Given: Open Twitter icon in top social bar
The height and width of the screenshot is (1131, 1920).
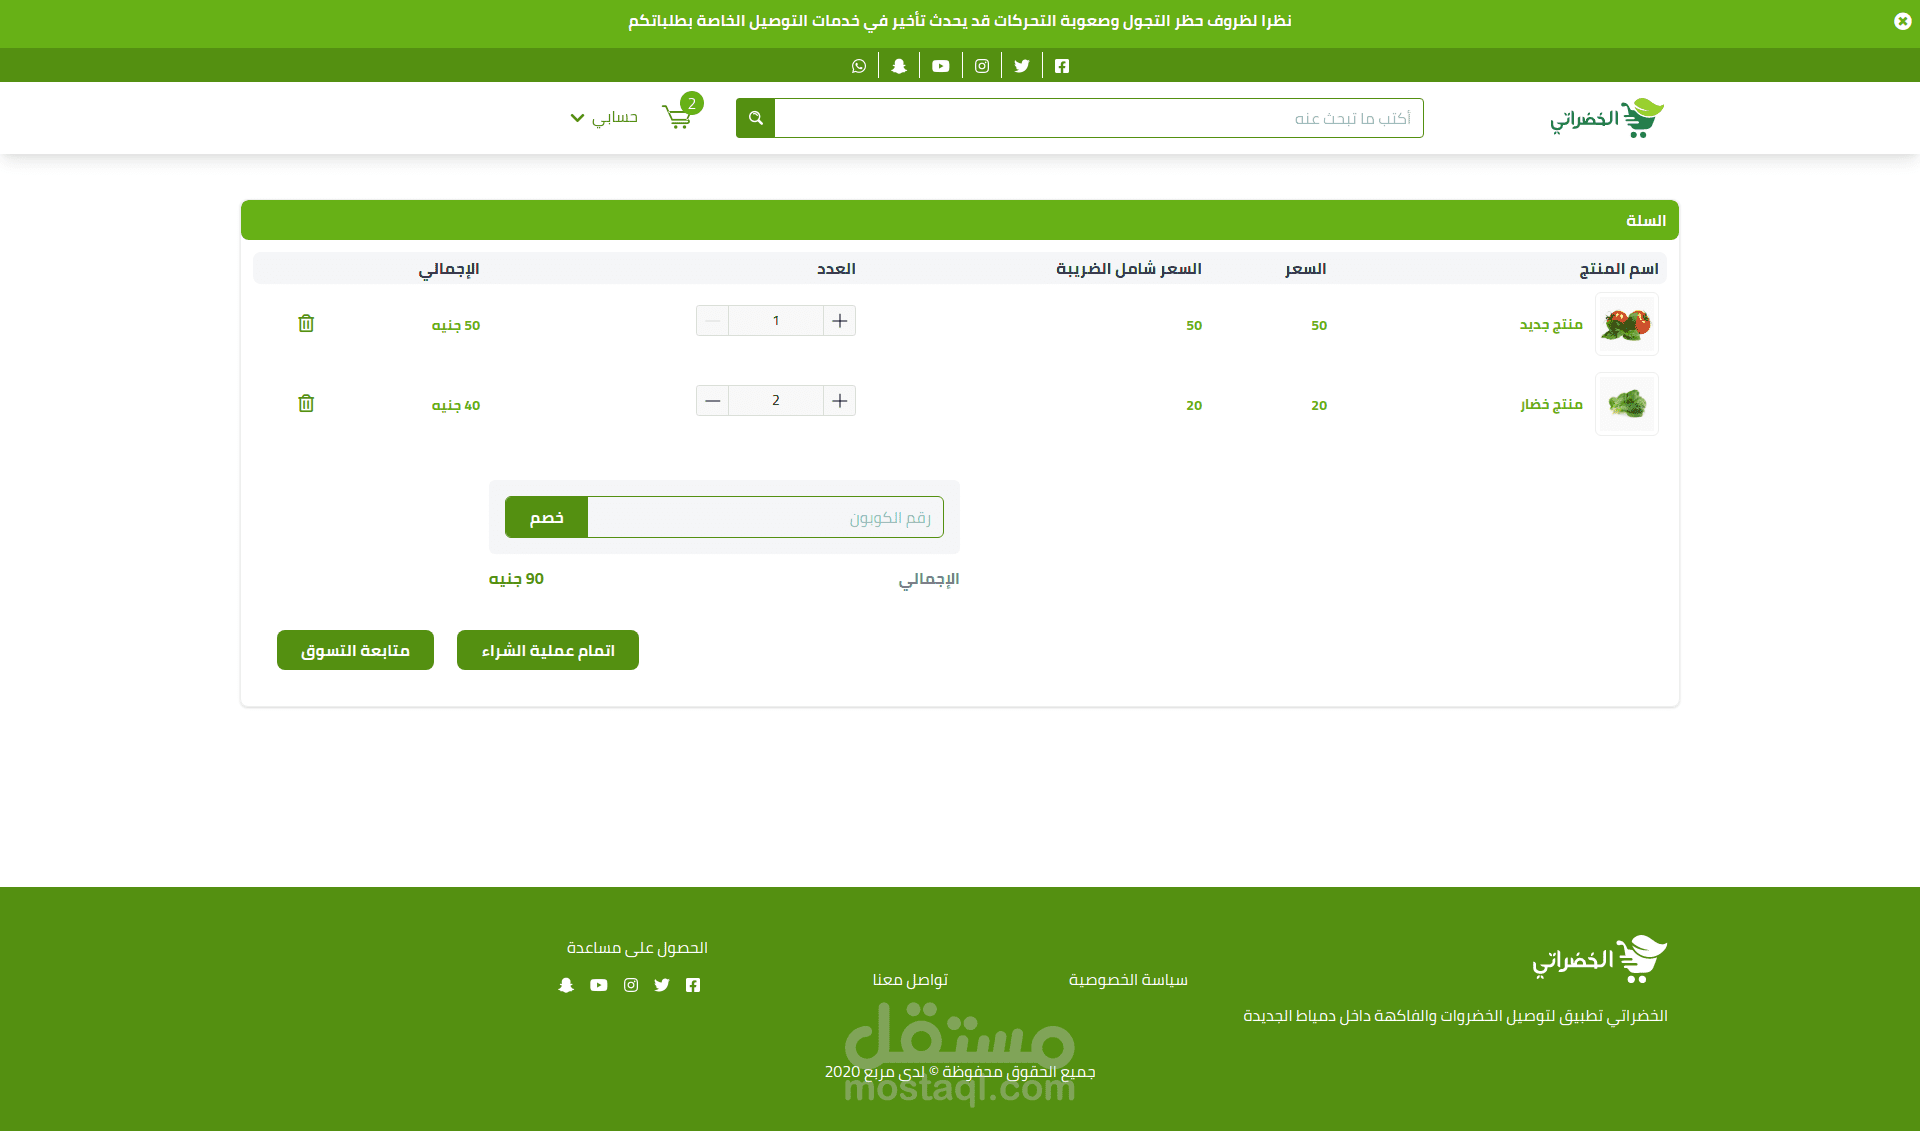Looking at the screenshot, I should [x=1022, y=66].
